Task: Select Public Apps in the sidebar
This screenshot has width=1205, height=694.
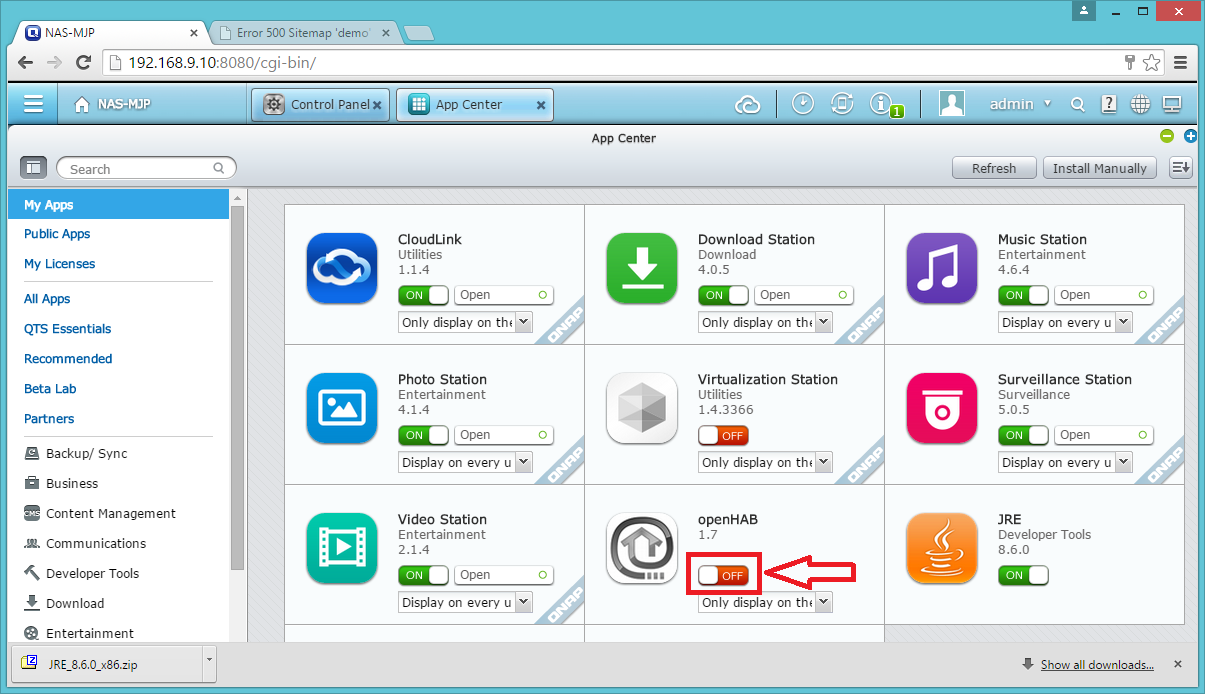Action: pyautogui.click(x=57, y=233)
